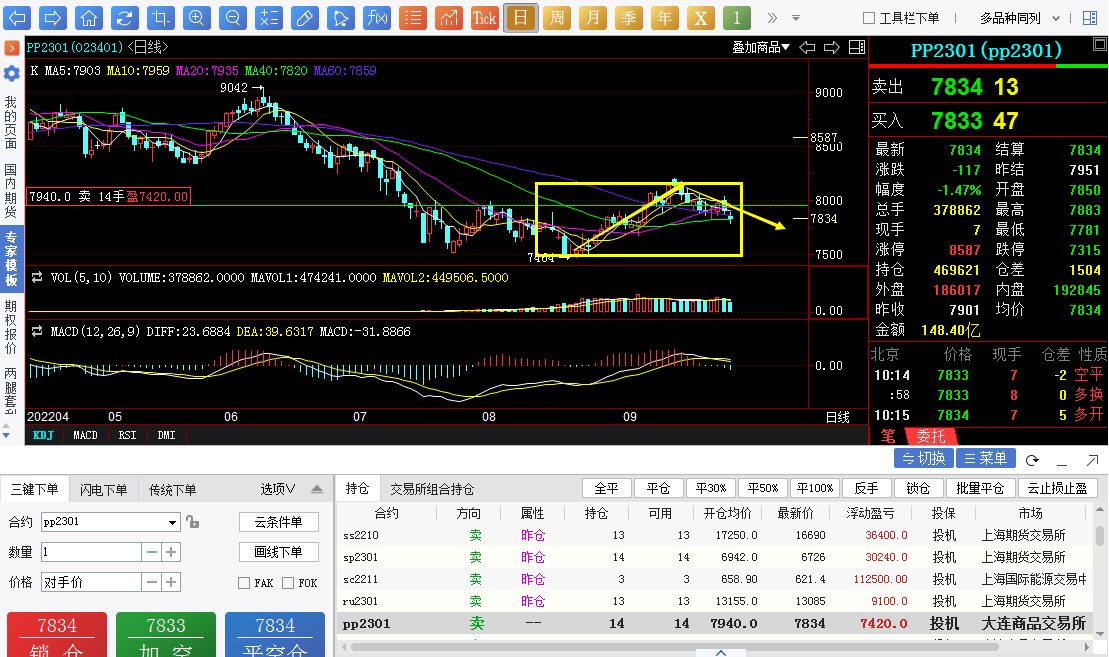1109x657 pixels.
Task: Click the 反手 reverse position button
Action: tap(866, 488)
